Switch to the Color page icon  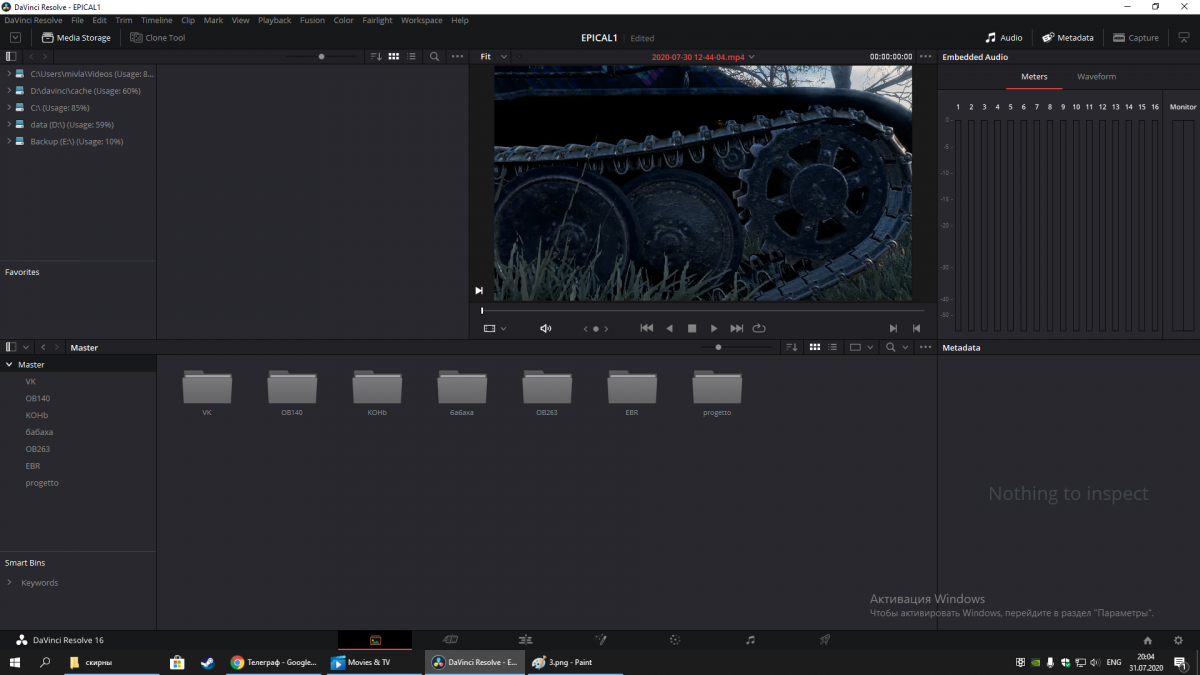675,640
